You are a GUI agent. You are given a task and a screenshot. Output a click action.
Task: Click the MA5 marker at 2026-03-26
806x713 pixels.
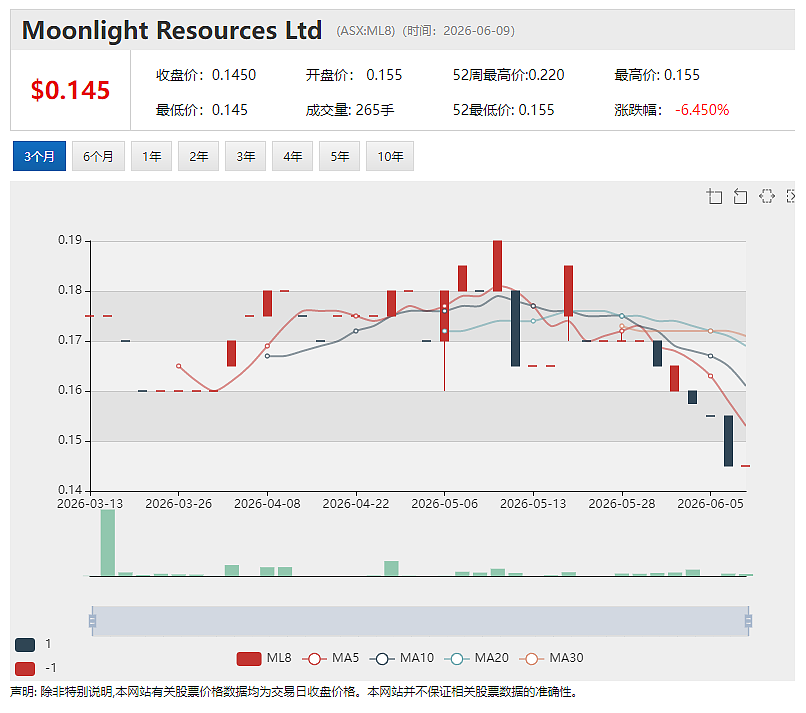pyautogui.click(x=178, y=366)
